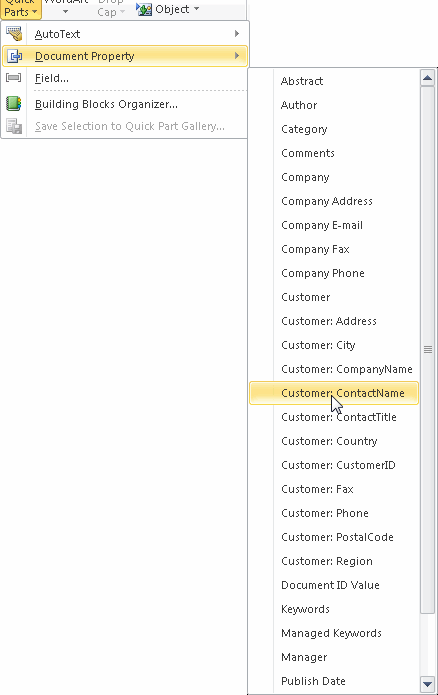Click the Building Blocks Organizer book icon
This screenshot has height=695, width=438.
(x=14, y=104)
